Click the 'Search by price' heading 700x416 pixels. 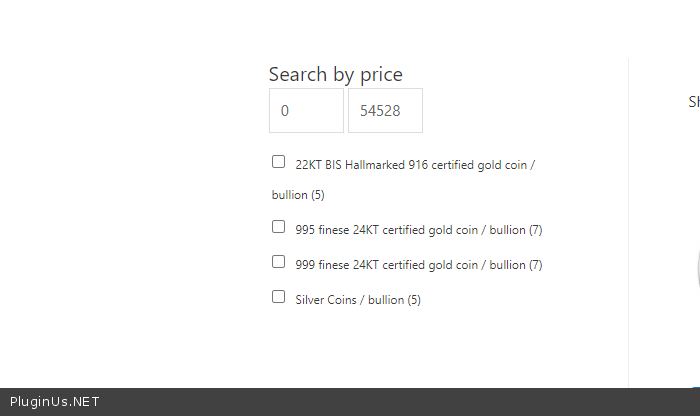[x=336, y=74]
